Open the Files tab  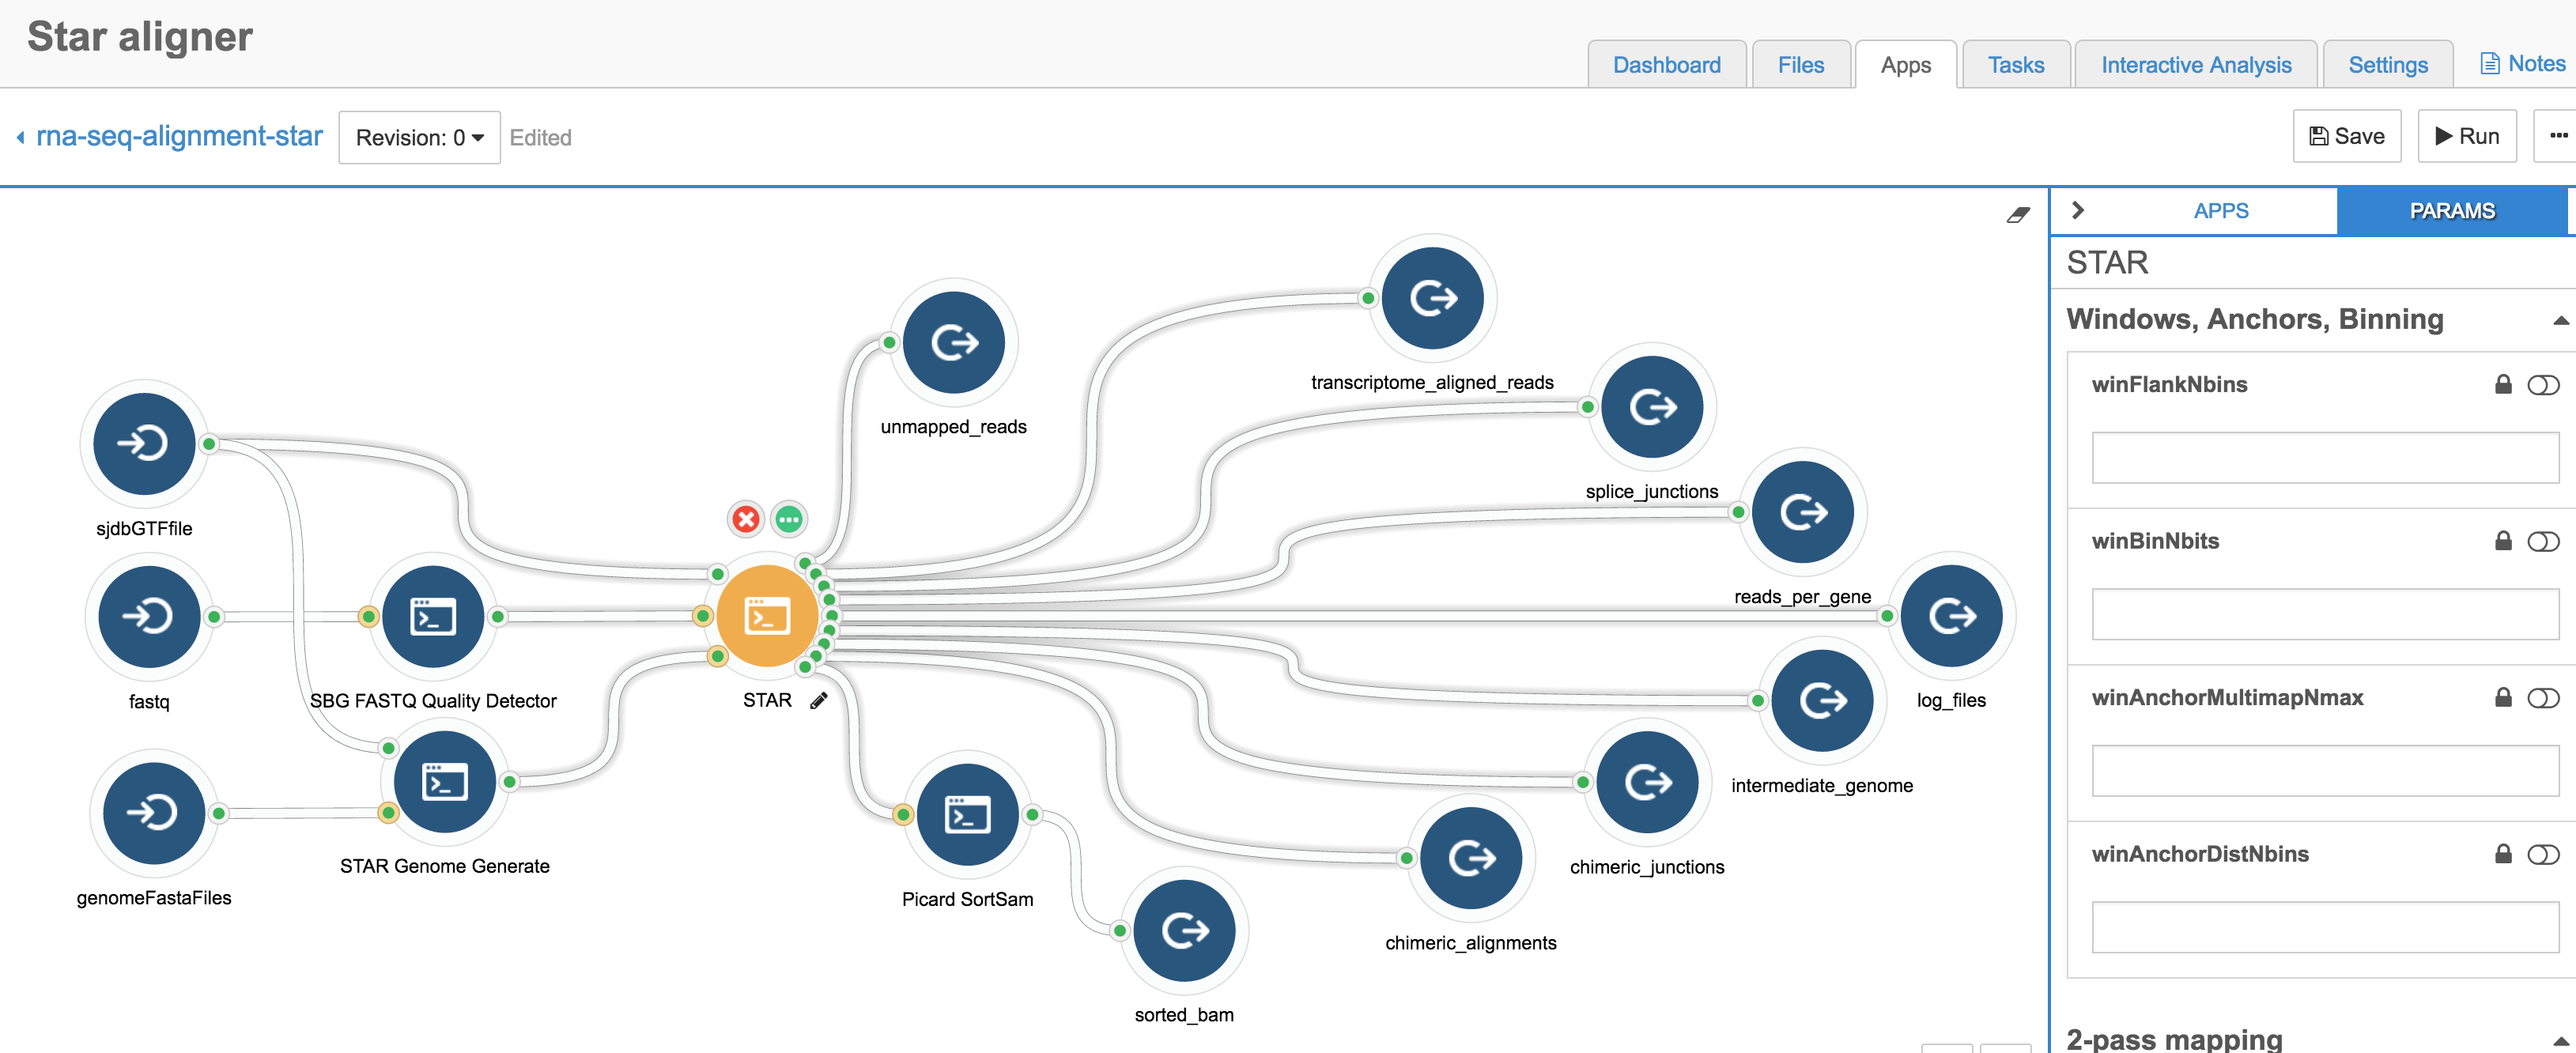tap(1800, 65)
